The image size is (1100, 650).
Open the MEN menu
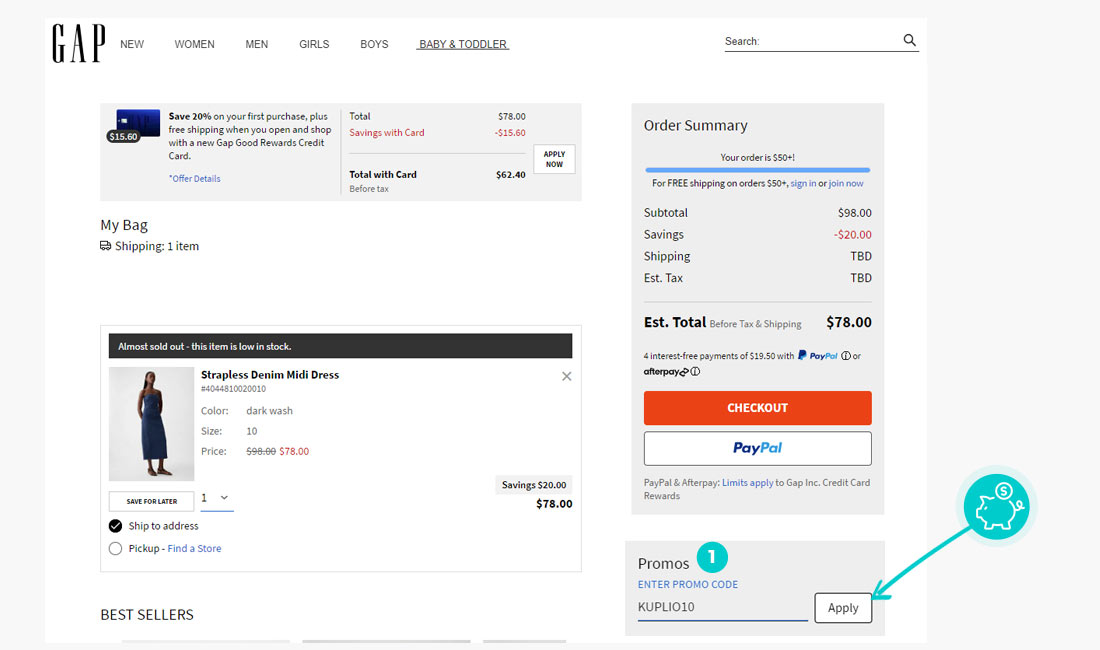[257, 44]
